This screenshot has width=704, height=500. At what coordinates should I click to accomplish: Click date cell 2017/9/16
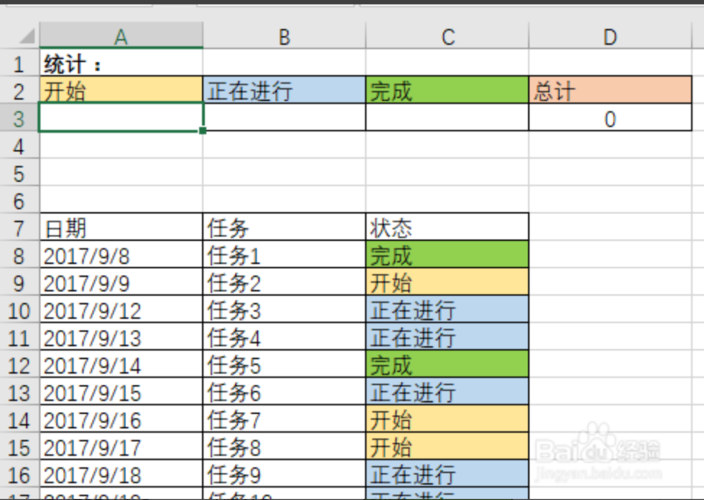point(121,420)
